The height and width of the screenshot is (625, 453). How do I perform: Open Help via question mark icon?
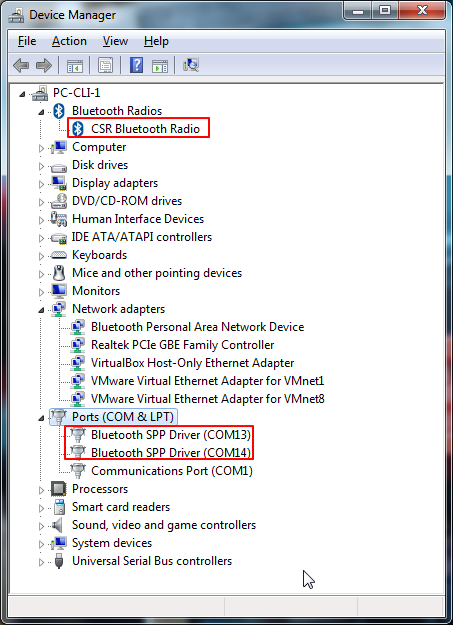click(x=136, y=65)
